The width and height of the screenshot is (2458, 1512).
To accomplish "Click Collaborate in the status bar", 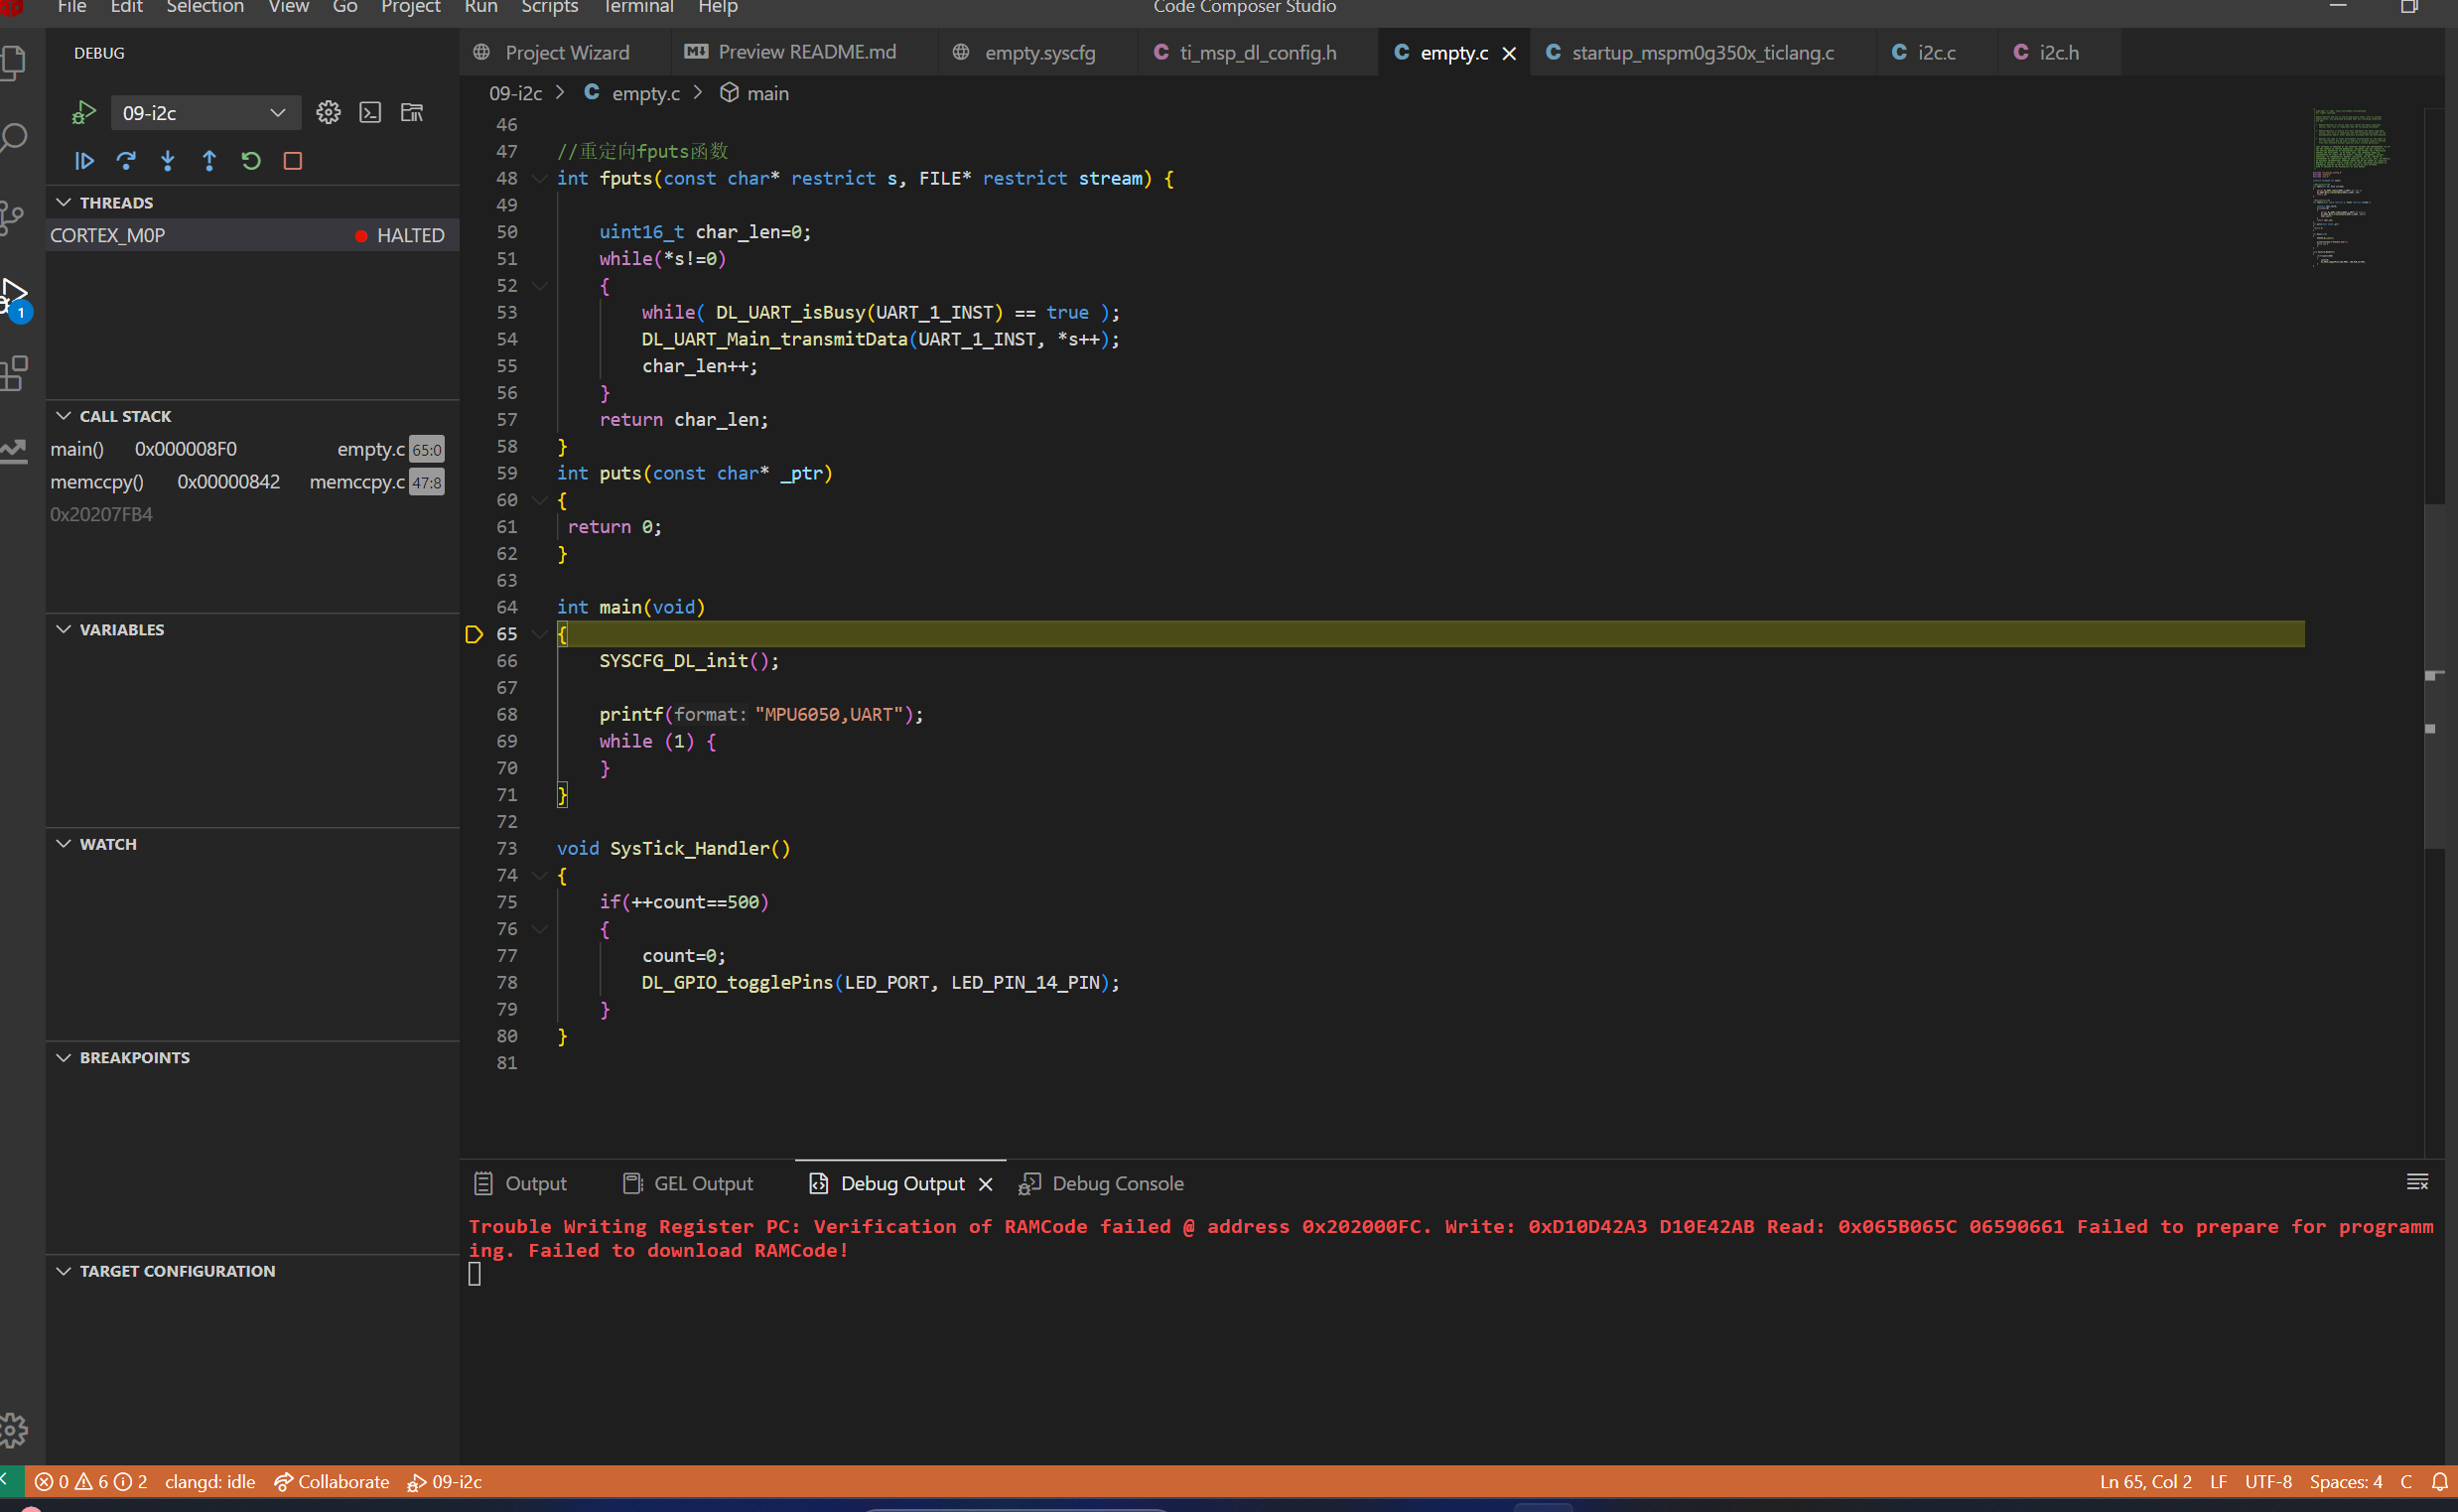I will tap(332, 1481).
